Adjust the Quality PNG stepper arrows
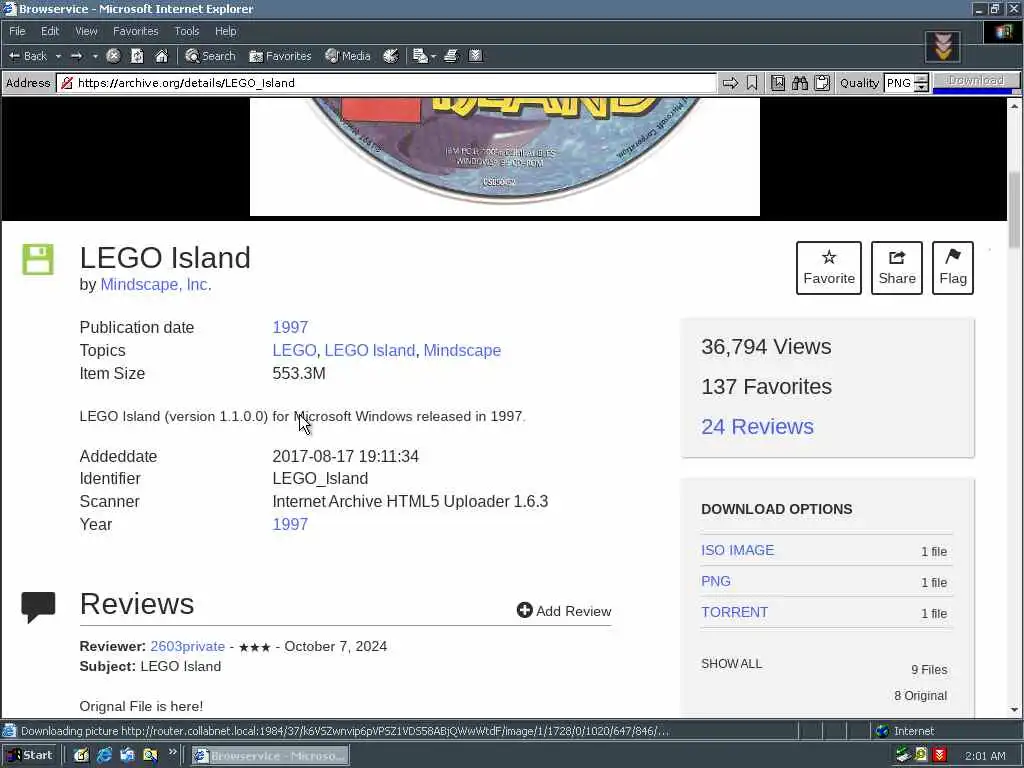1024x768 pixels. (x=921, y=83)
